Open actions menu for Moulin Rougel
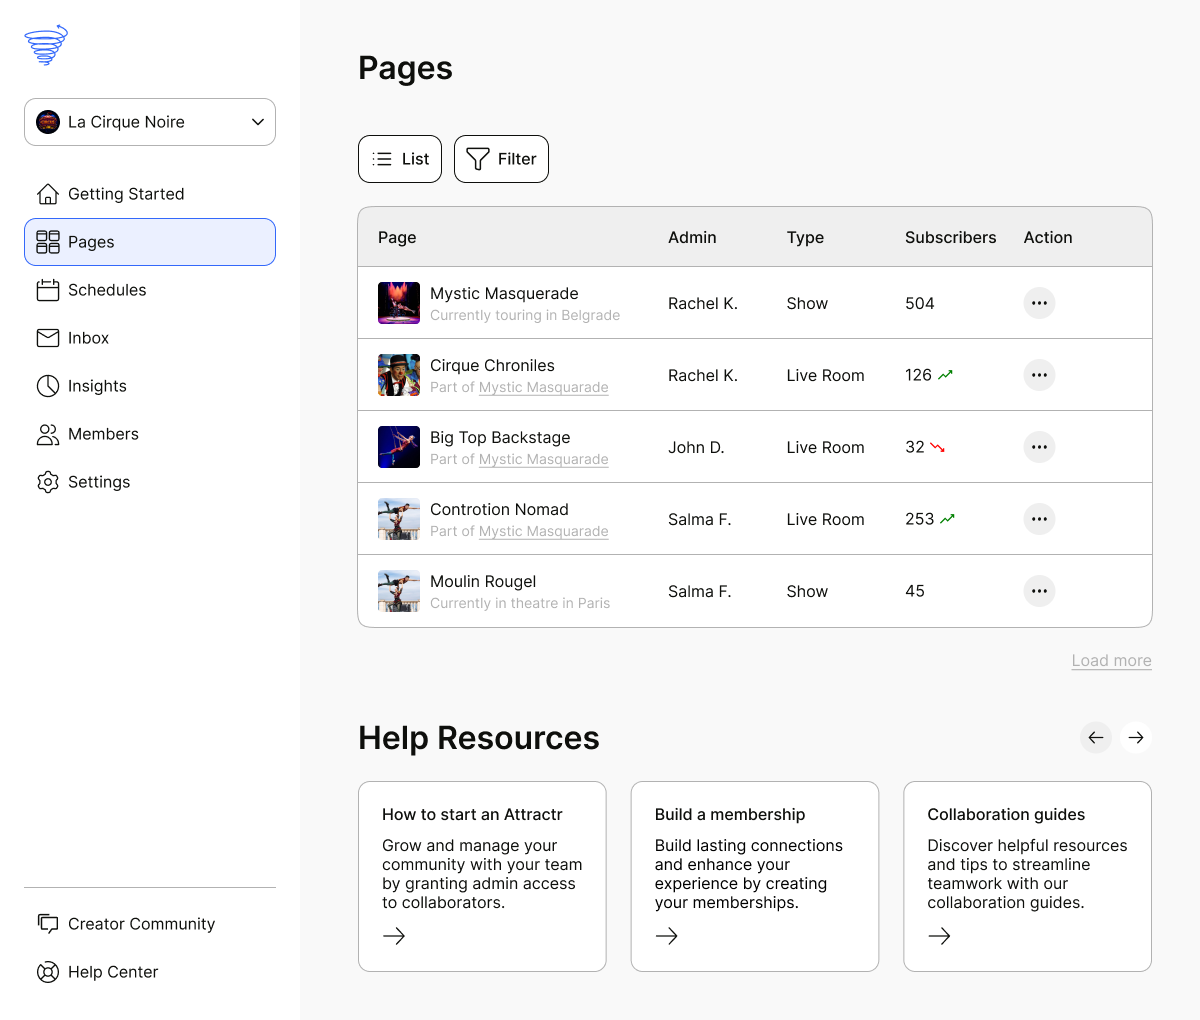 pos(1039,591)
